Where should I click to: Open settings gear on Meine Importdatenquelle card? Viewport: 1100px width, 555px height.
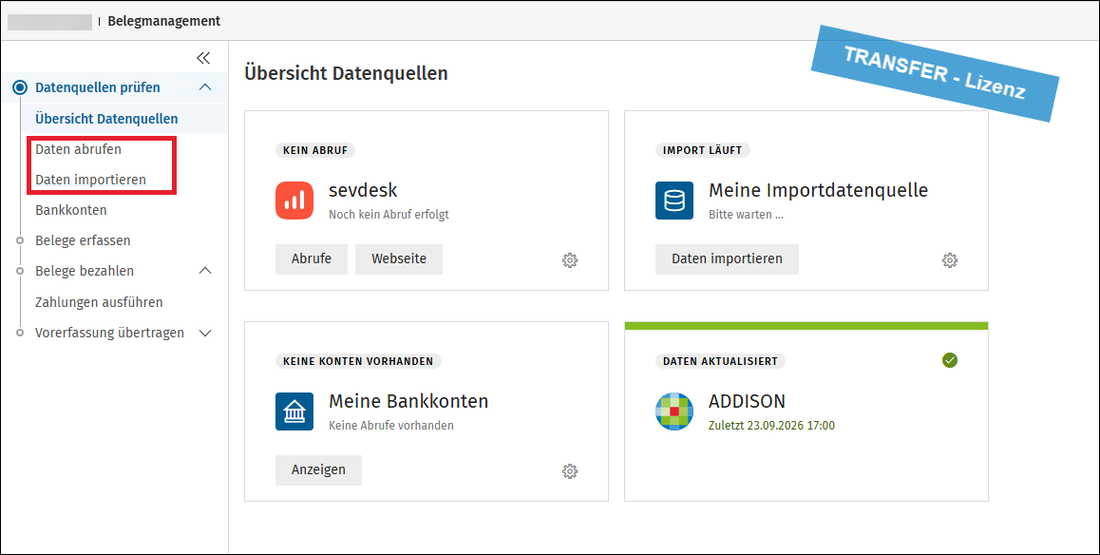[949, 260]
